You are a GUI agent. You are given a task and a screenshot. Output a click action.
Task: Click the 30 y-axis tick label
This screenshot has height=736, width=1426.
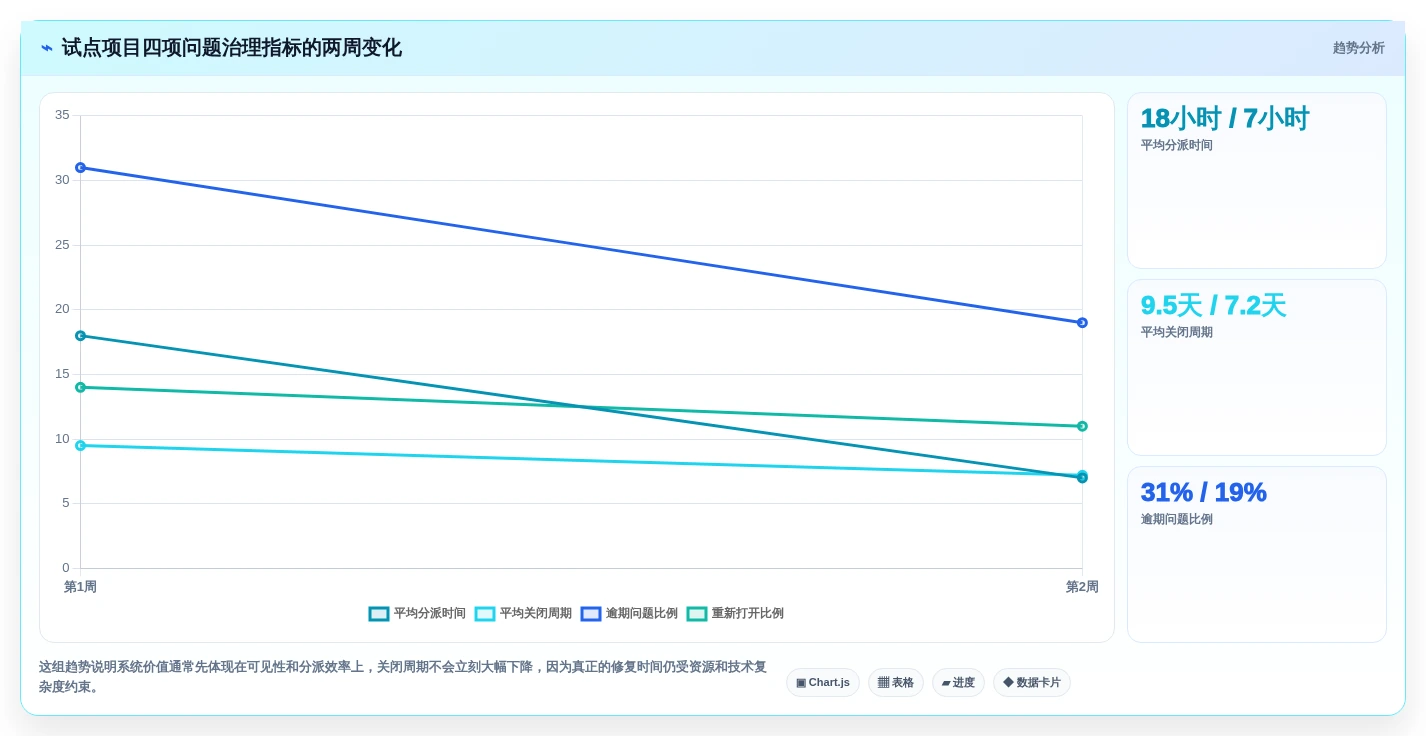[x=62, y=180]
